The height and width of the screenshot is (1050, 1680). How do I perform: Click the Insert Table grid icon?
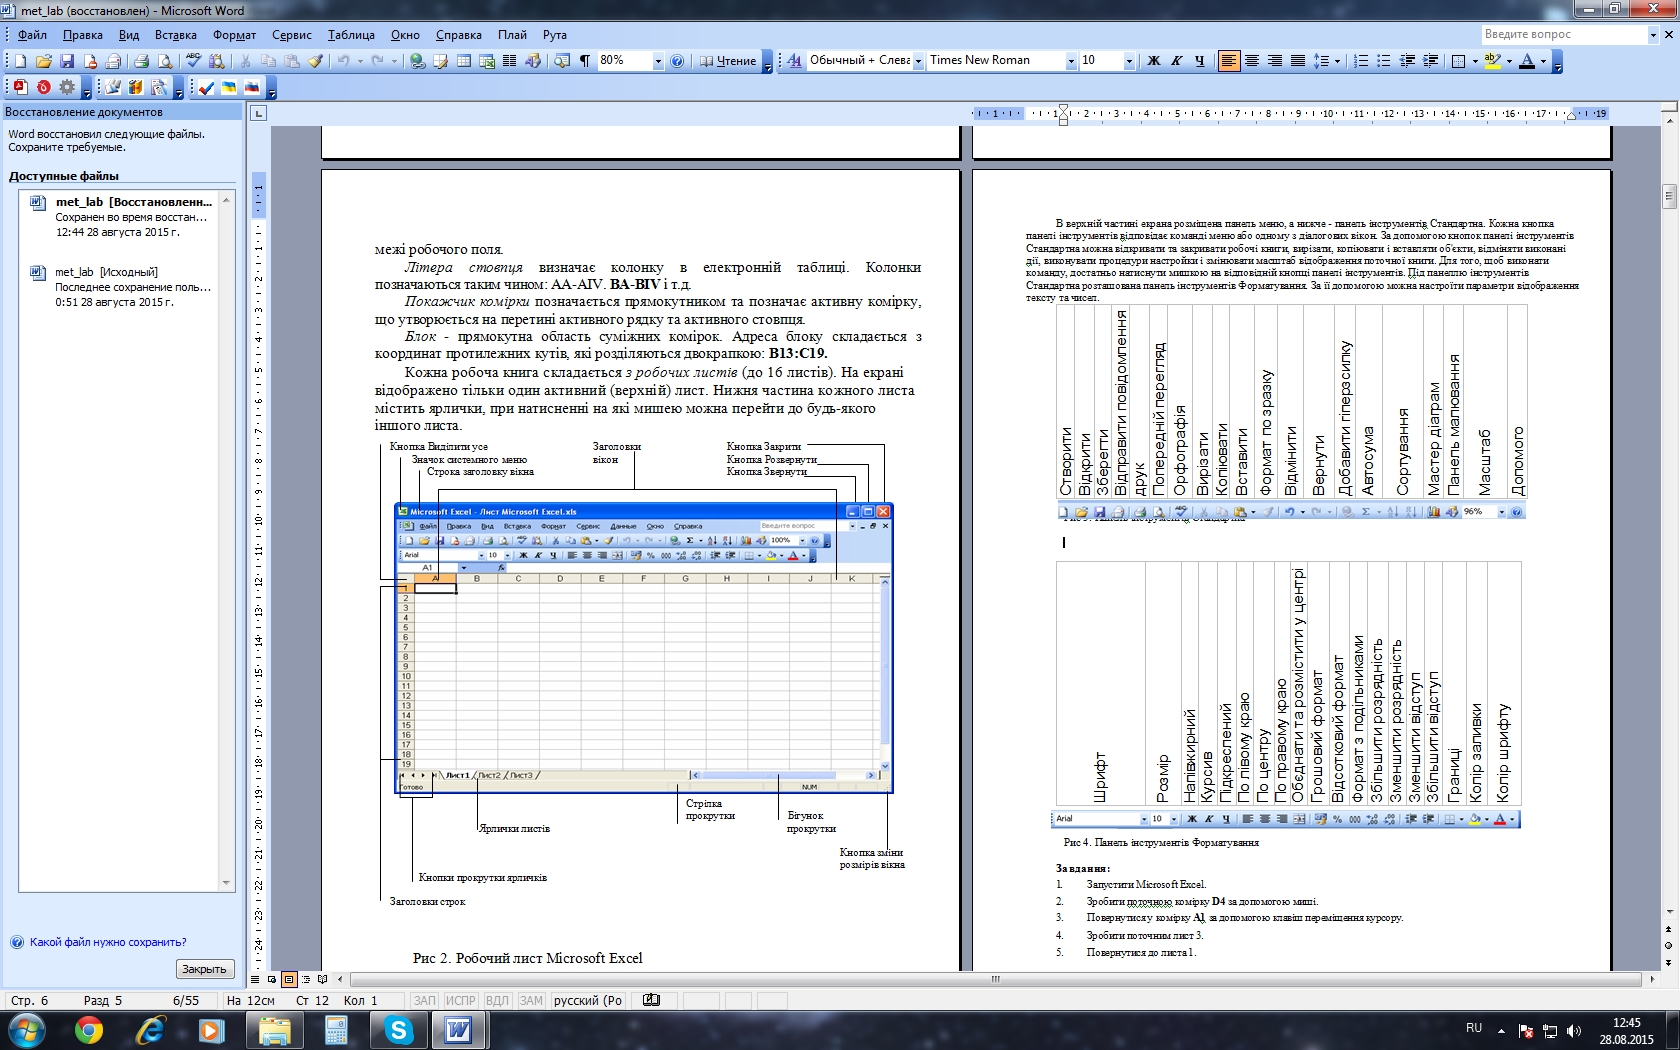pyautogui.click(x=464, y=61)
